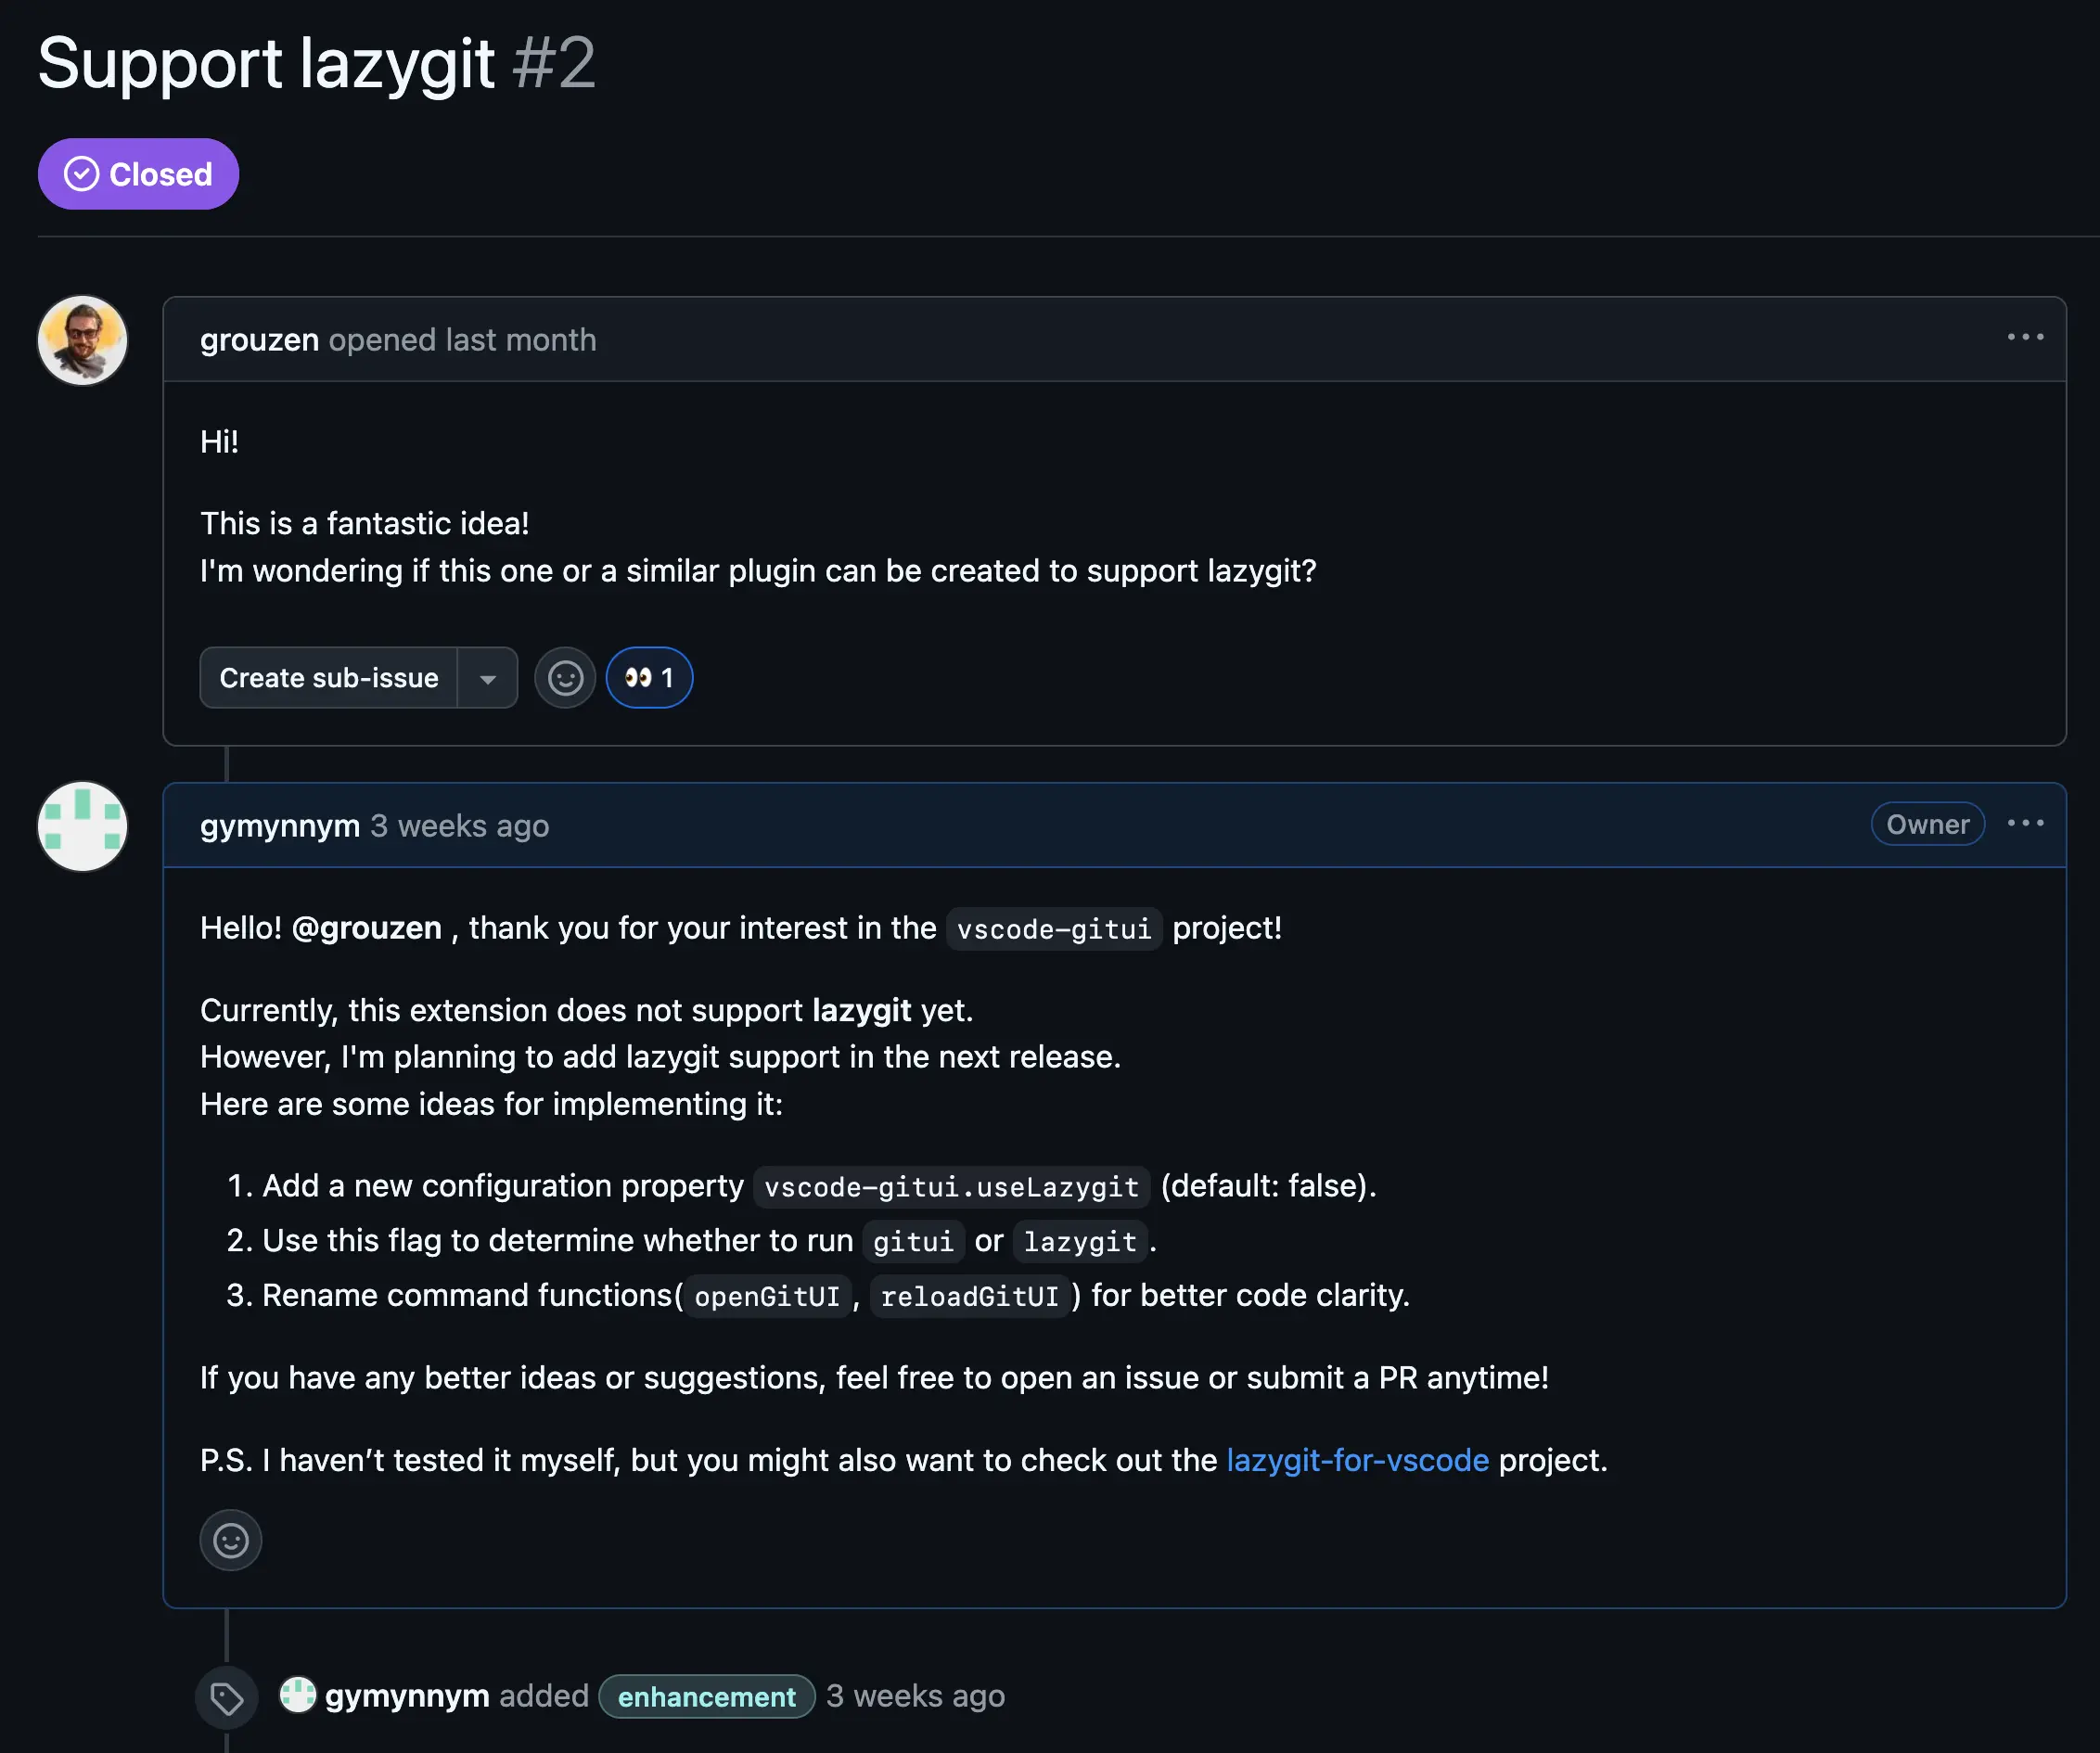Click gymynnym's avatar in the timeline event
2100x1753 pixels.
[x=298, y=1696]
